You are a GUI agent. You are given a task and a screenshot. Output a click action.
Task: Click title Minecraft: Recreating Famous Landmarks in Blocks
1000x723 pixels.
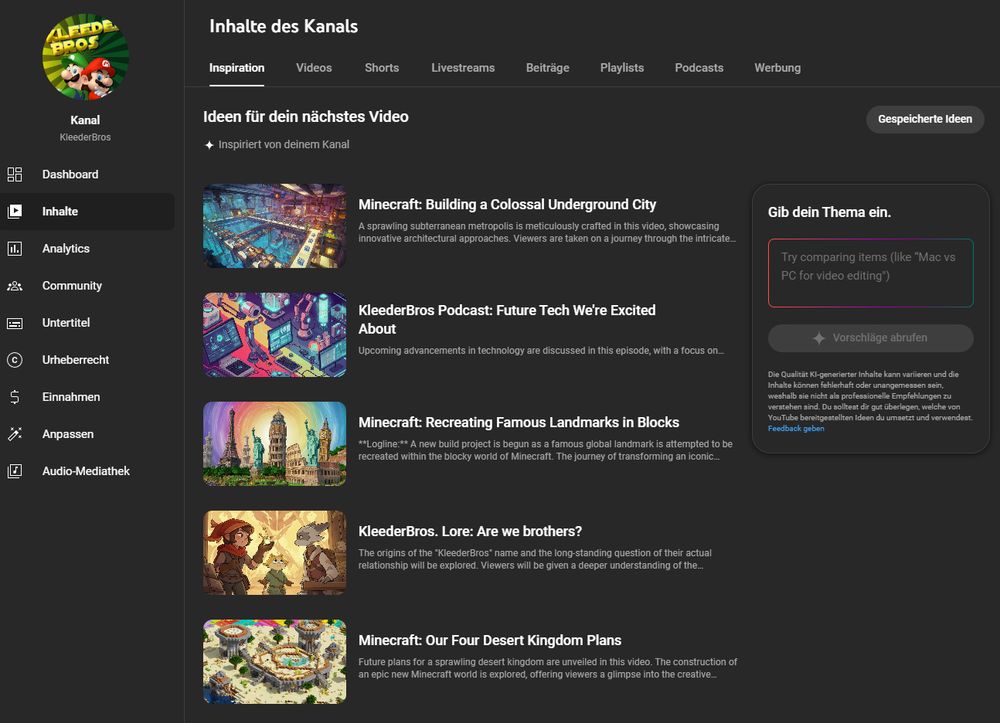point(518,422)
